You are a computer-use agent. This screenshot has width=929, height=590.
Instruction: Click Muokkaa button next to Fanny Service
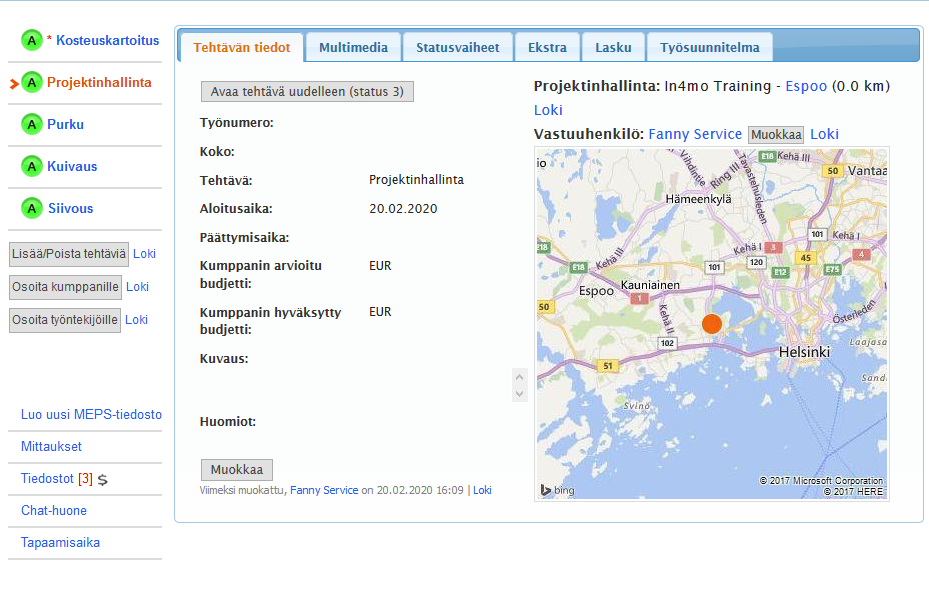pos(775,134)
